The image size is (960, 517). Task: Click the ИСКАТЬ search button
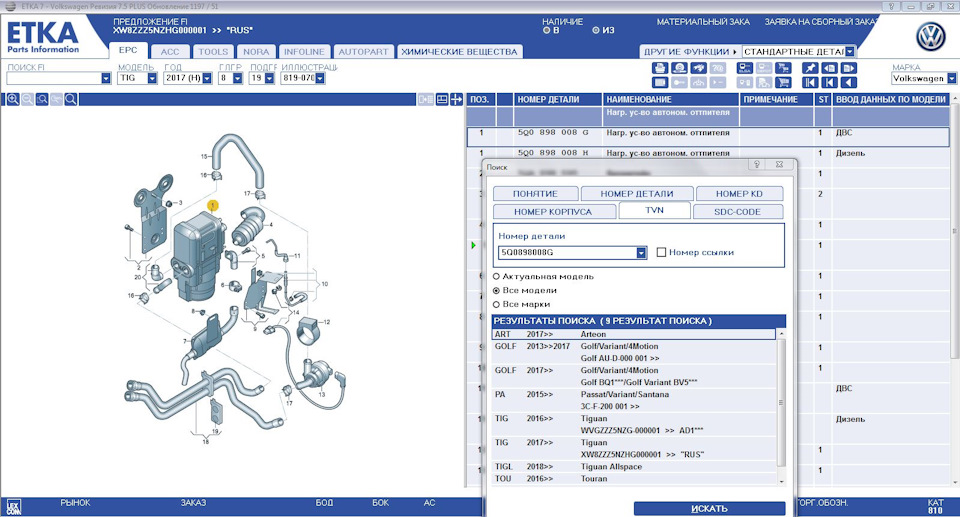(x=709, y=508)
